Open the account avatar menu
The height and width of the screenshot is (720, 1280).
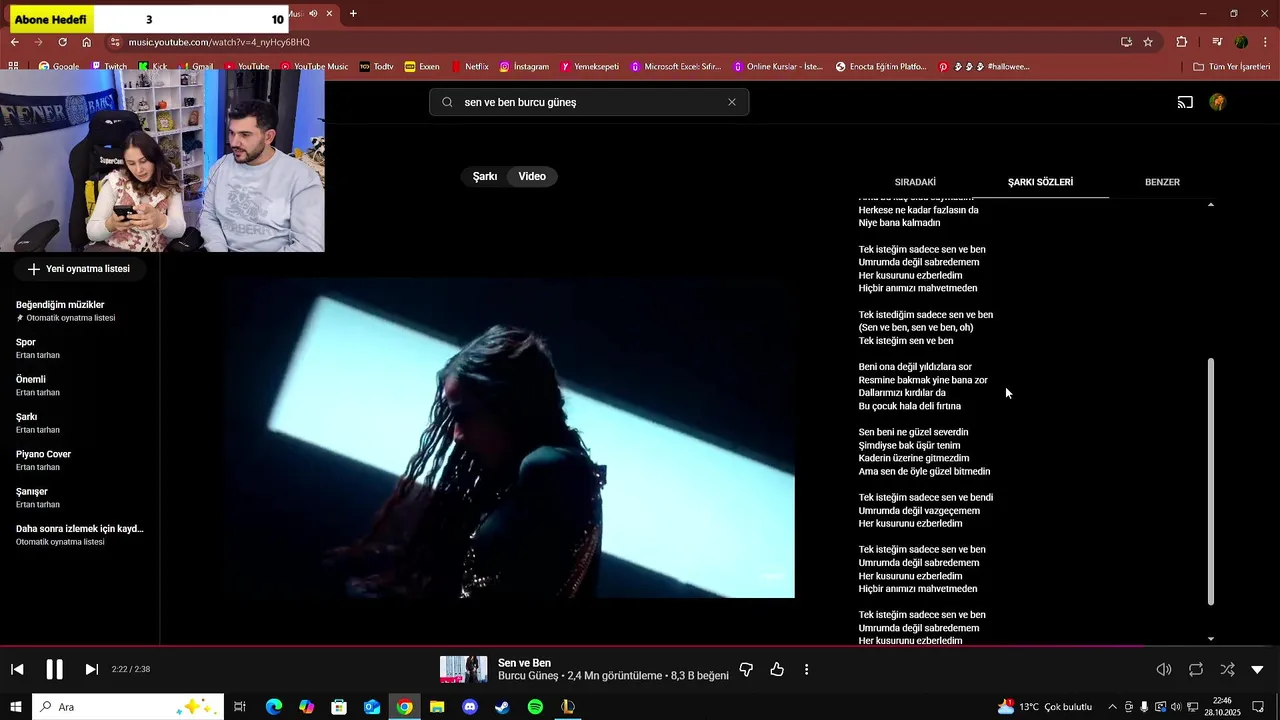(1217, 102)
